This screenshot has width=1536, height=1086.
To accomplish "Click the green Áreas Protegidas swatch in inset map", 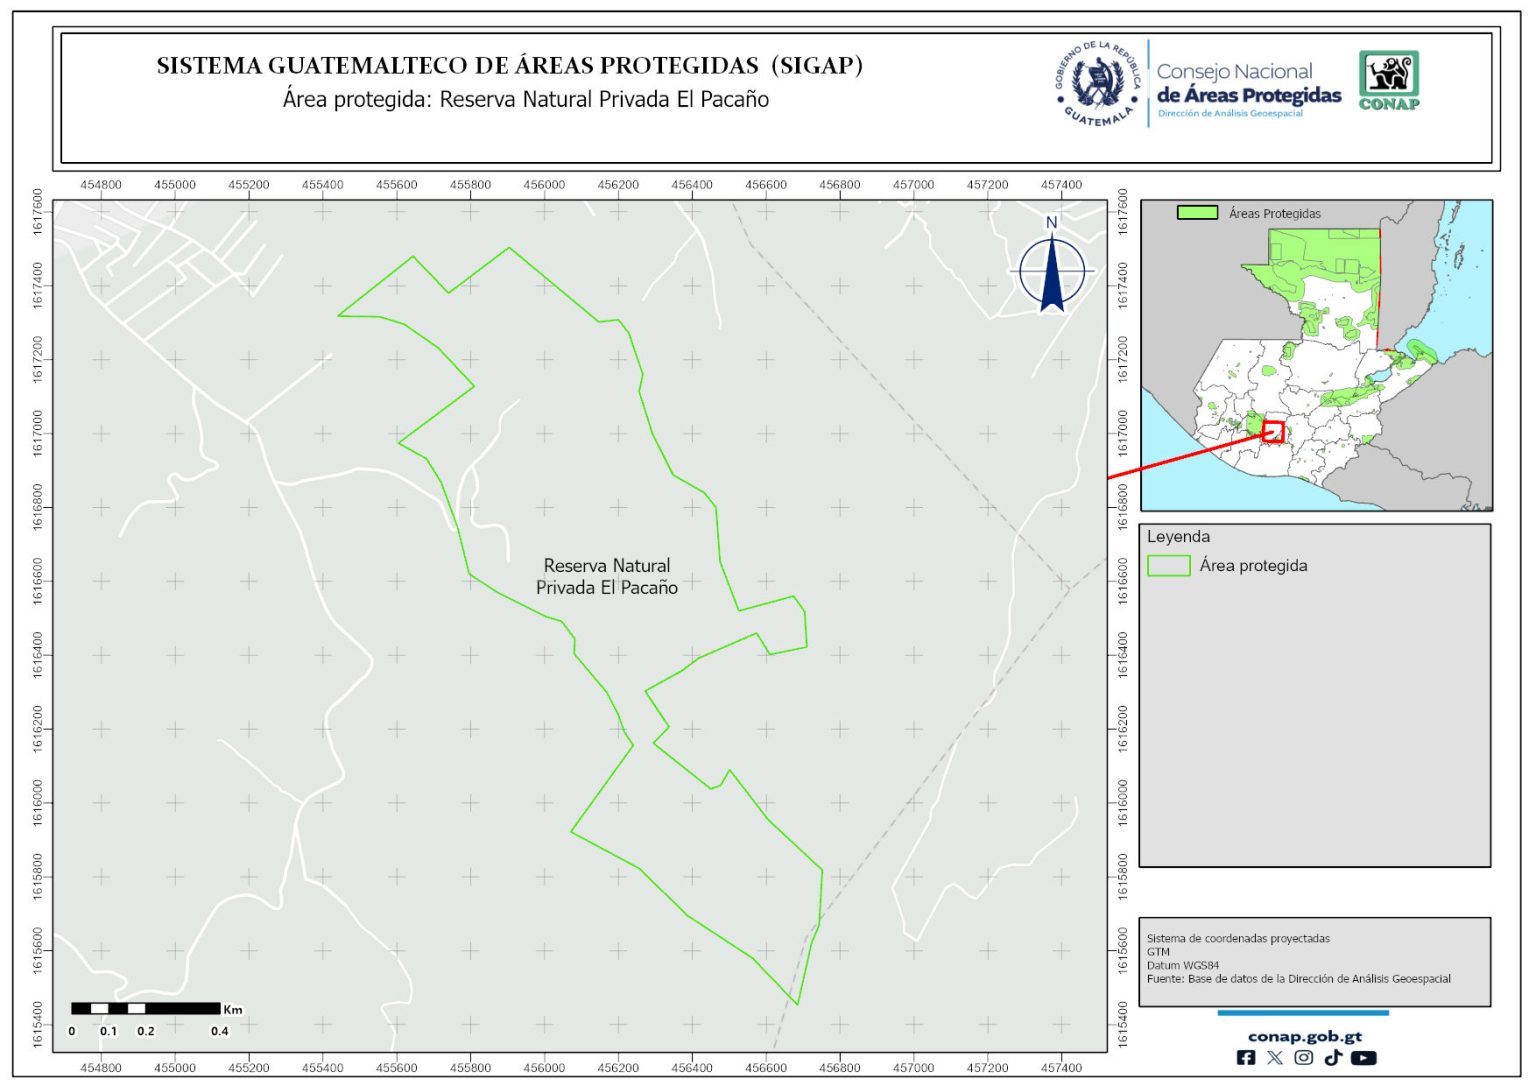I will point(1197,213).
